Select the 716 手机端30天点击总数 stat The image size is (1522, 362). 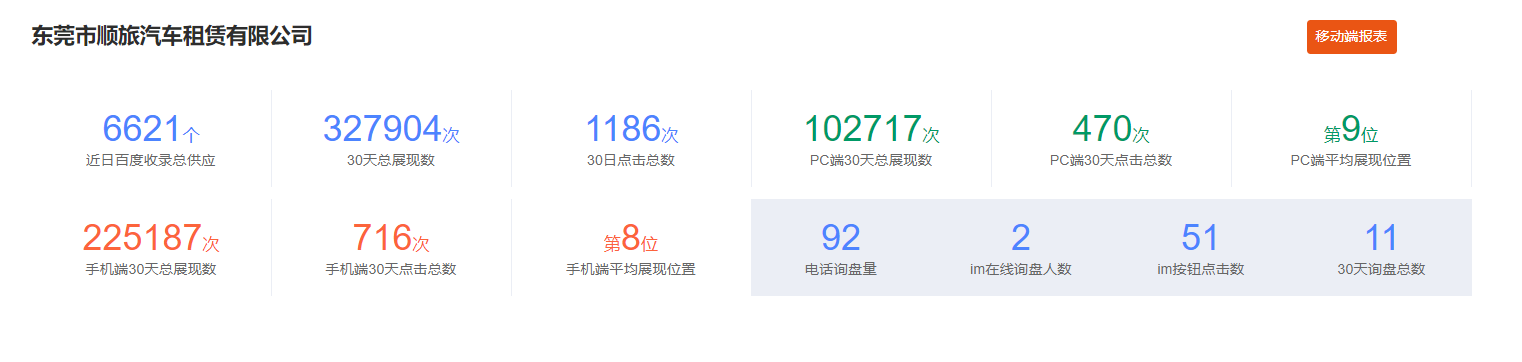tap(391, 247)
